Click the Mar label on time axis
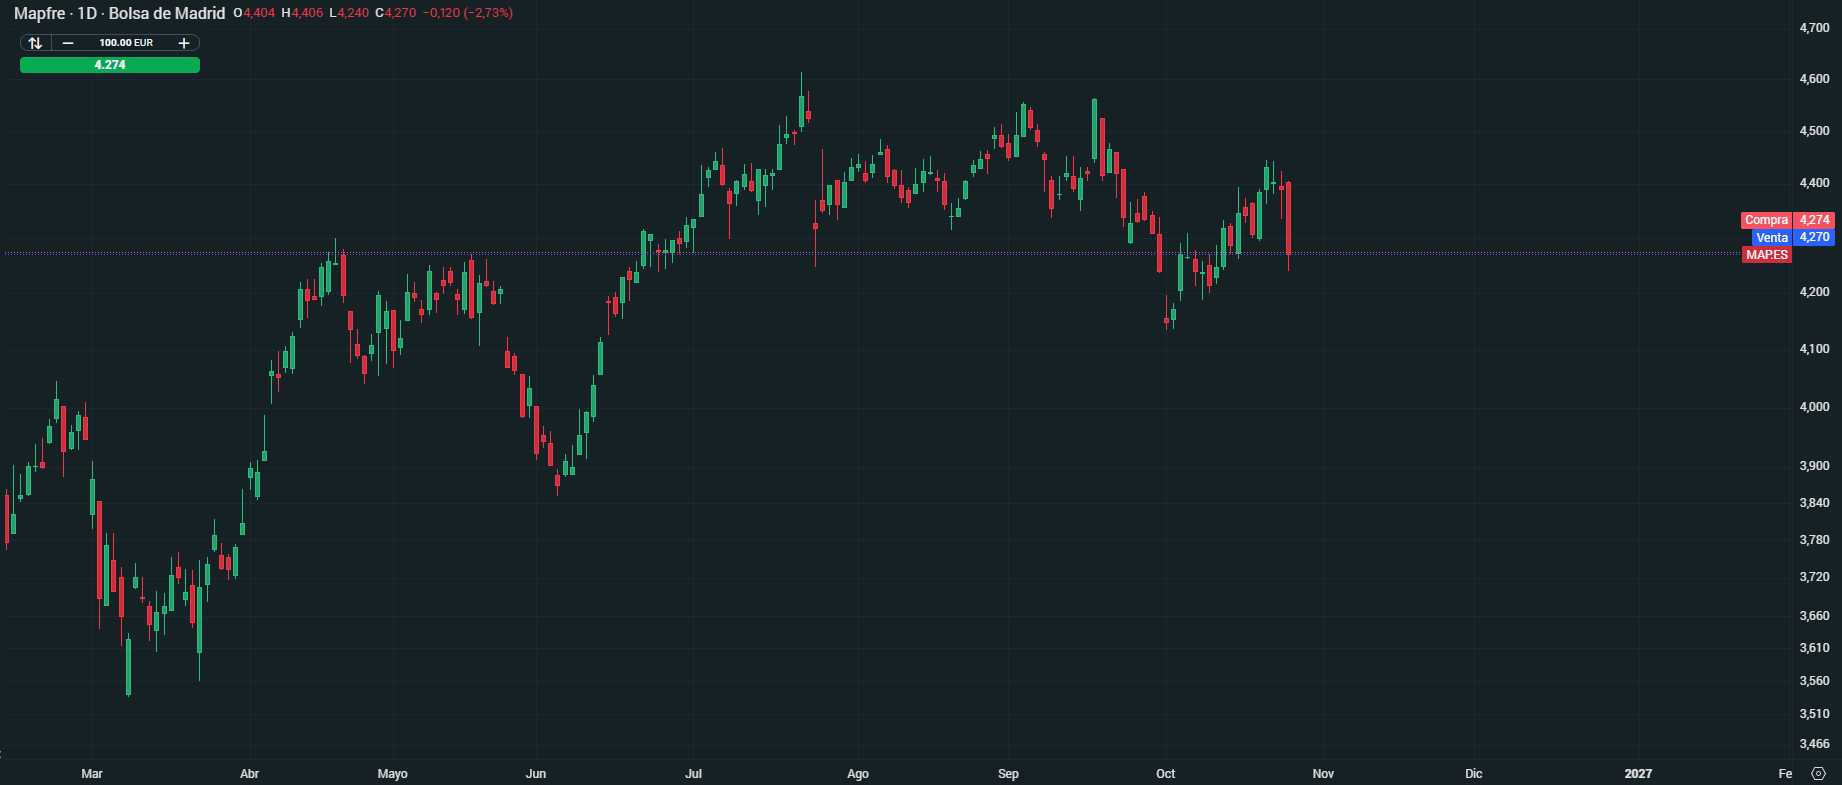The image size is (1842, 785). pos(92,774)
